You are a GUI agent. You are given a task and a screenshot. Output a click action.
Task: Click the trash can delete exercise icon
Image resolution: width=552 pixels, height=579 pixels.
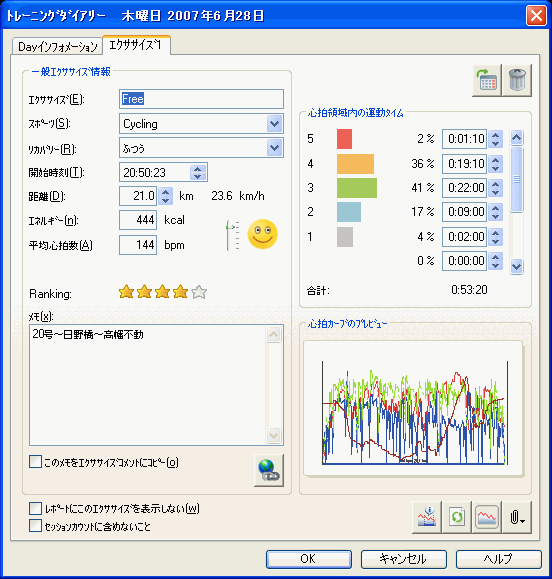(517, 80)
